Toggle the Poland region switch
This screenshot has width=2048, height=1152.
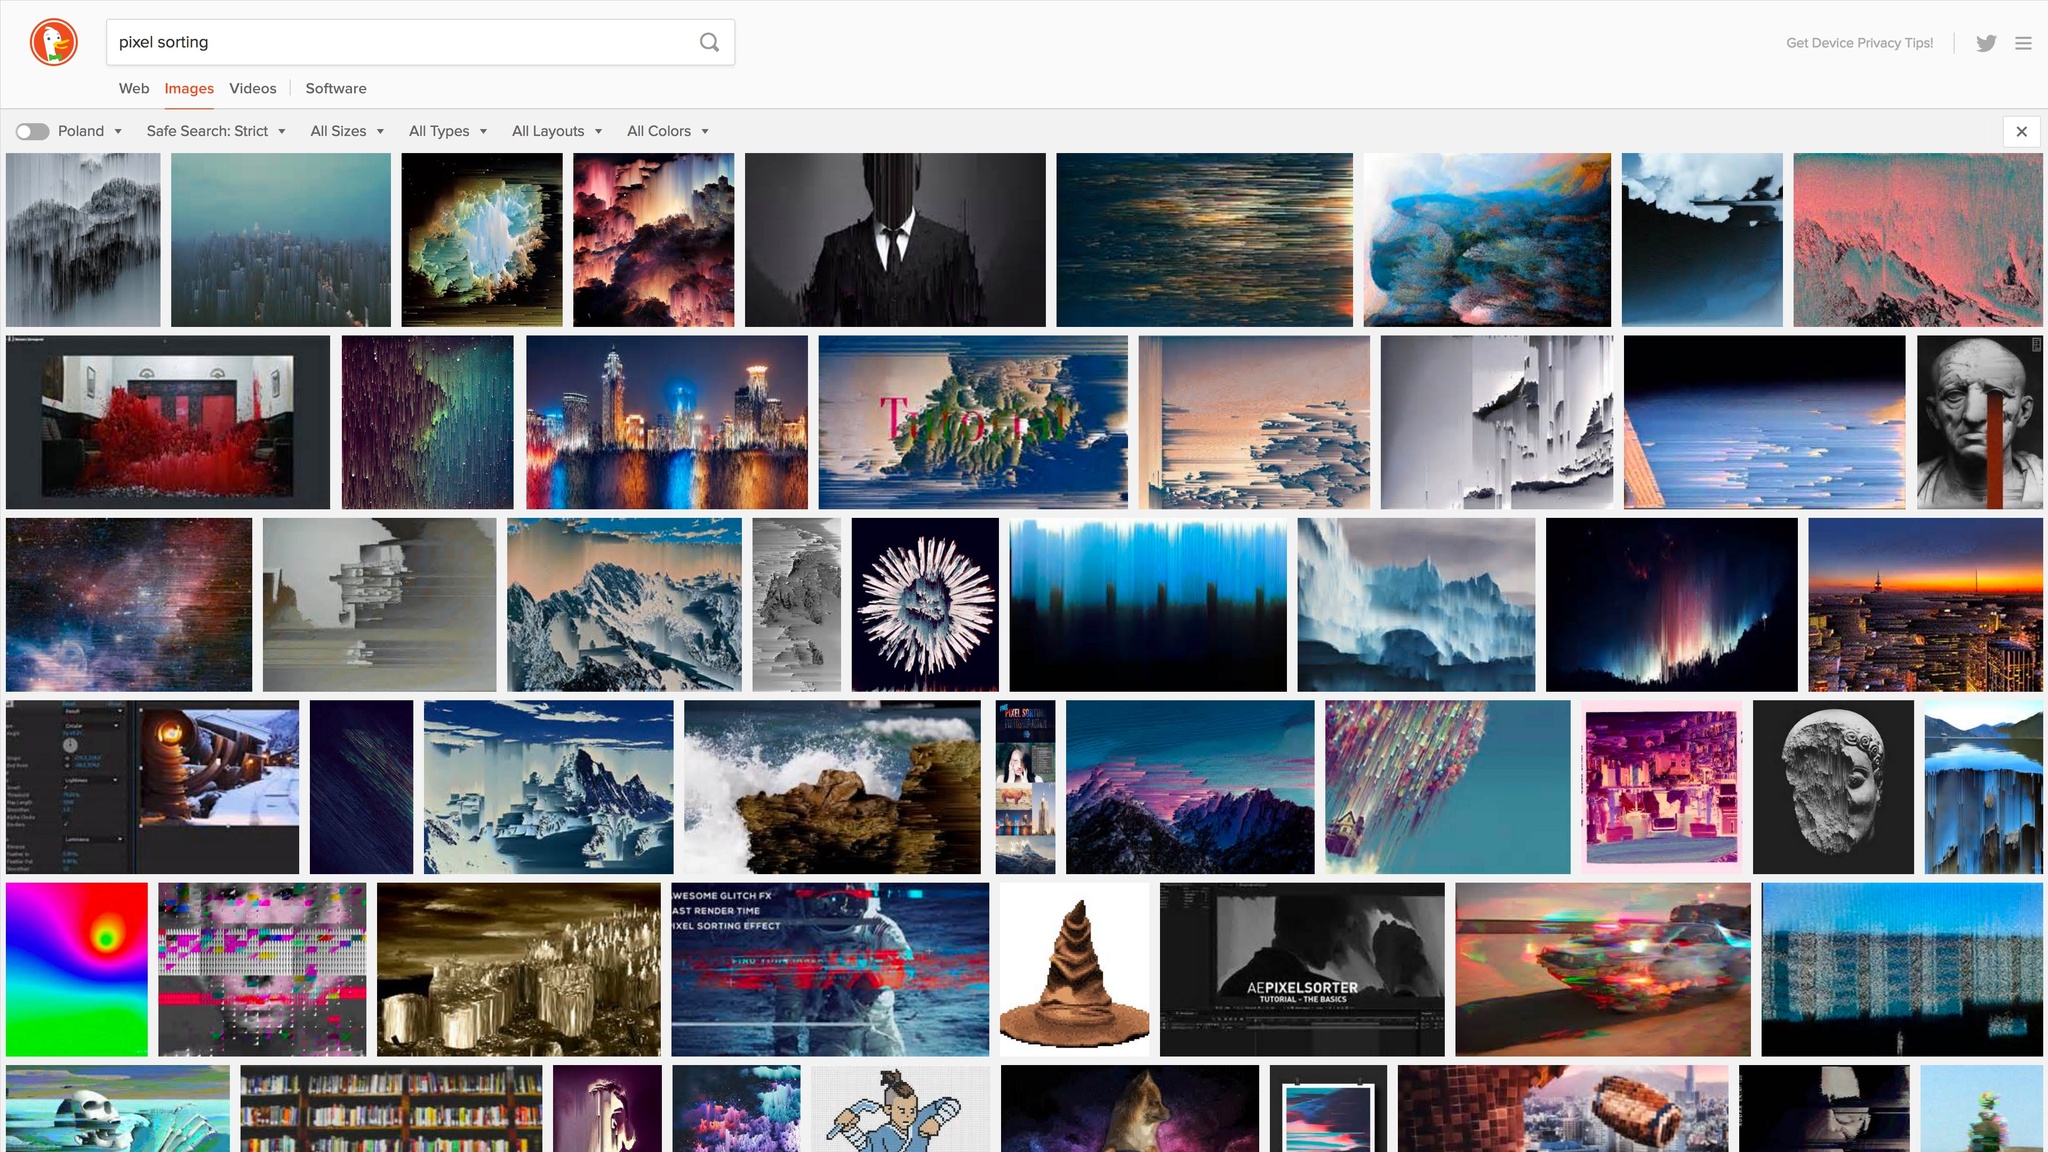point(32,131)
